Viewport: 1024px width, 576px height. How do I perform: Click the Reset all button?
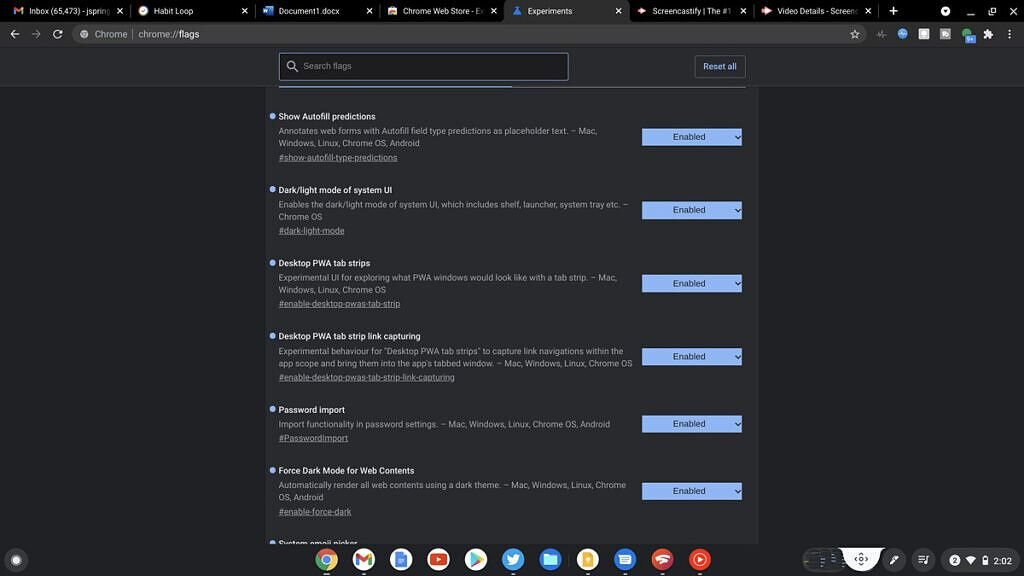(719, 66)
